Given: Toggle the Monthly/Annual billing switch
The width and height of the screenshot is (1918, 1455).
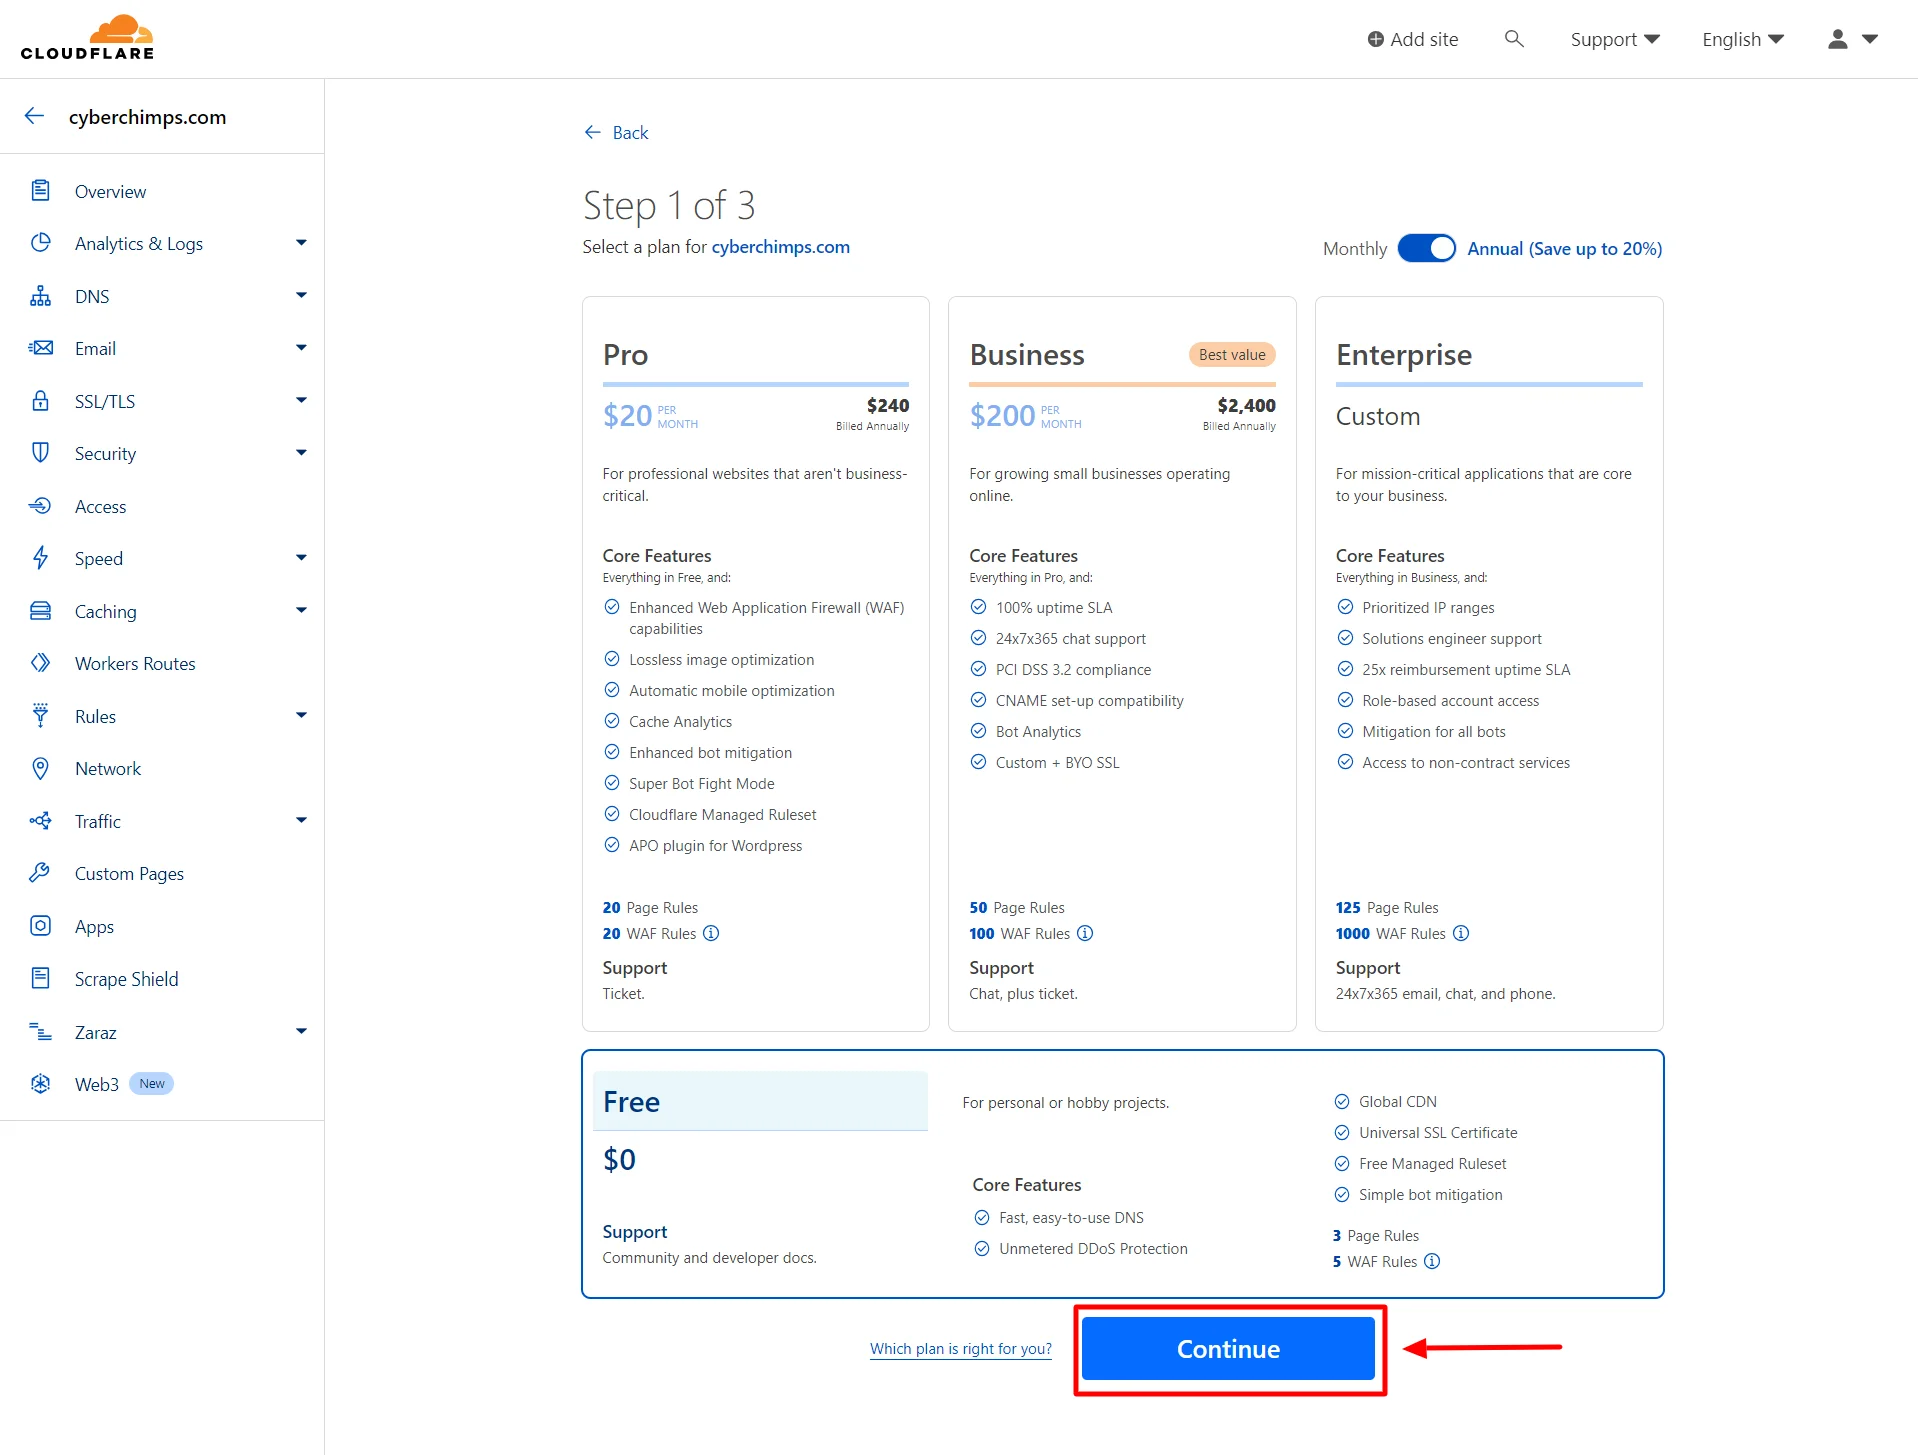Looking at the screenshot, I should [x=1427, y=248].
